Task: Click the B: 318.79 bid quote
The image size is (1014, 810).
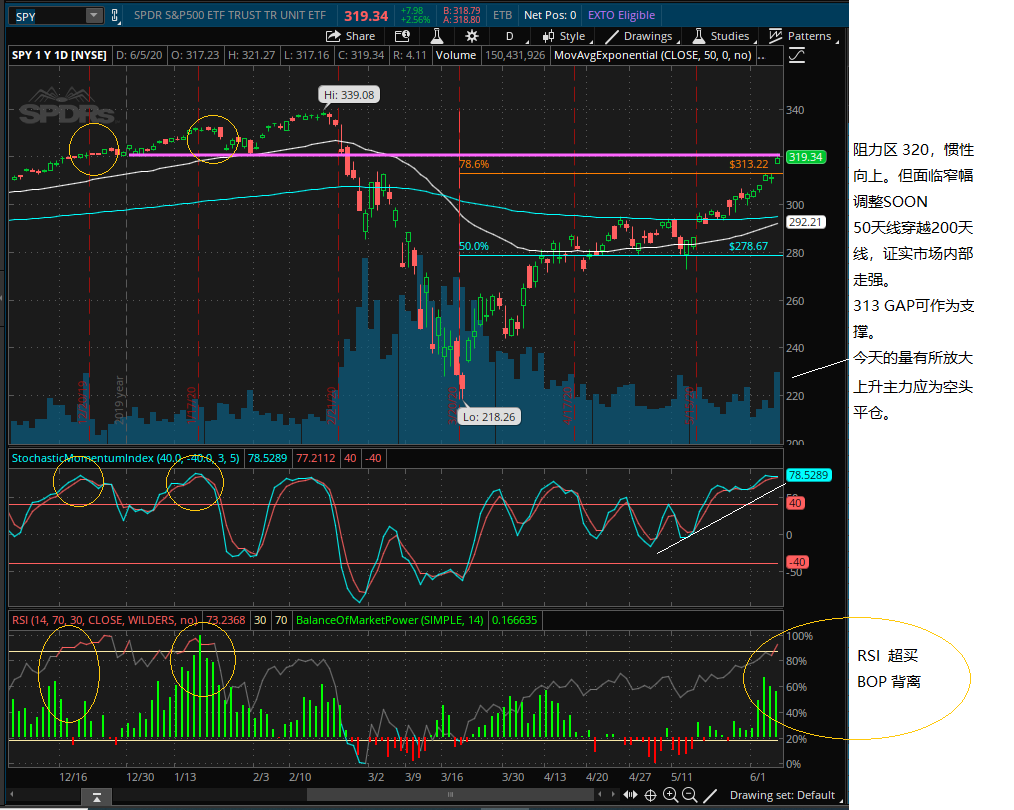Action: tap(462, 11)
